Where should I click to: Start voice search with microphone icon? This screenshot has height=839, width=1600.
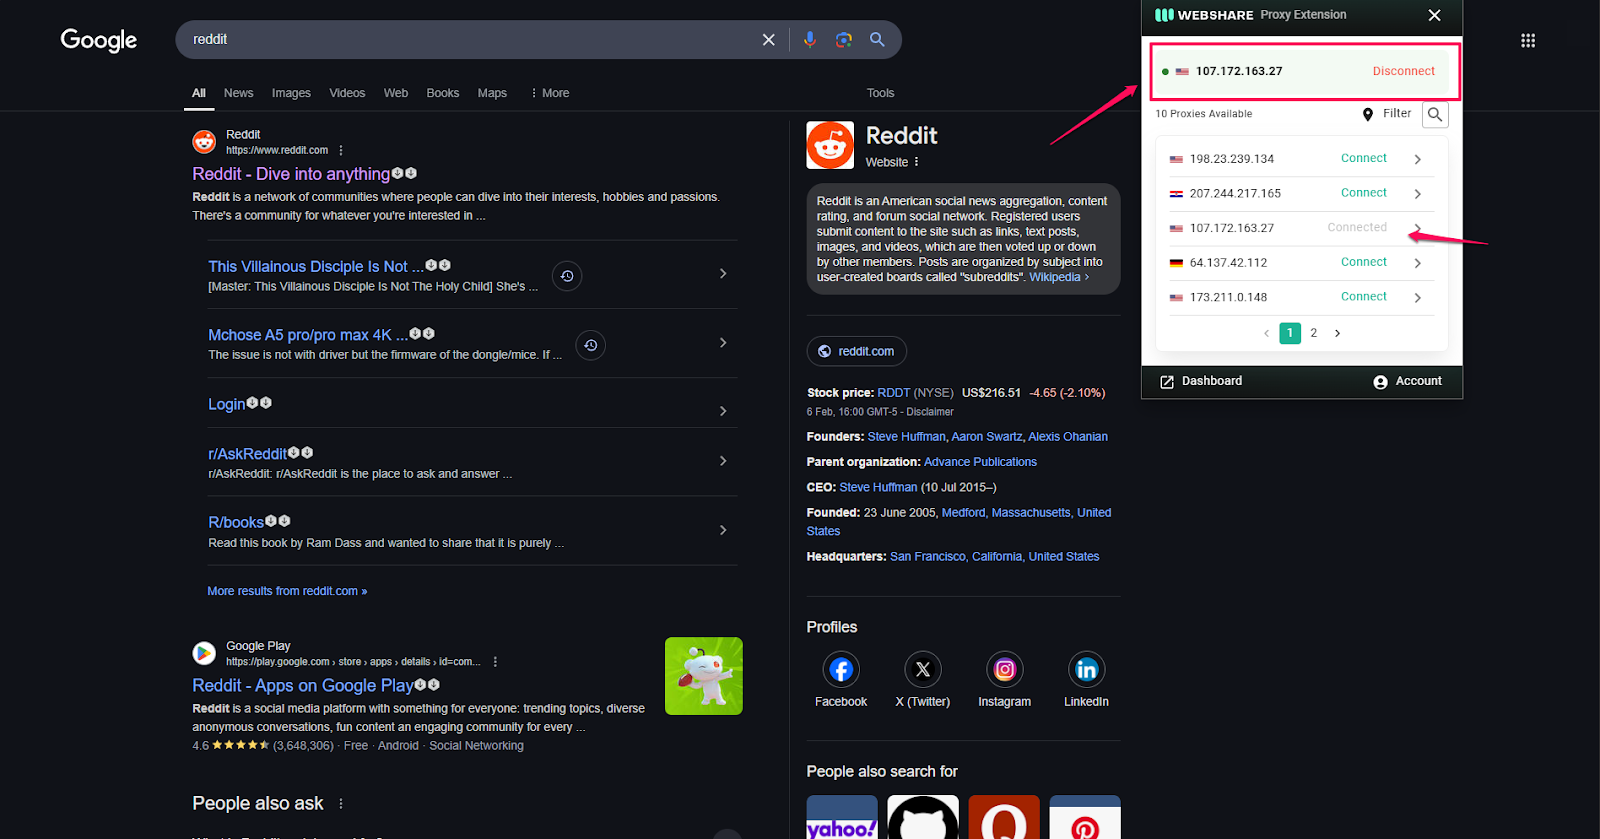810,40
